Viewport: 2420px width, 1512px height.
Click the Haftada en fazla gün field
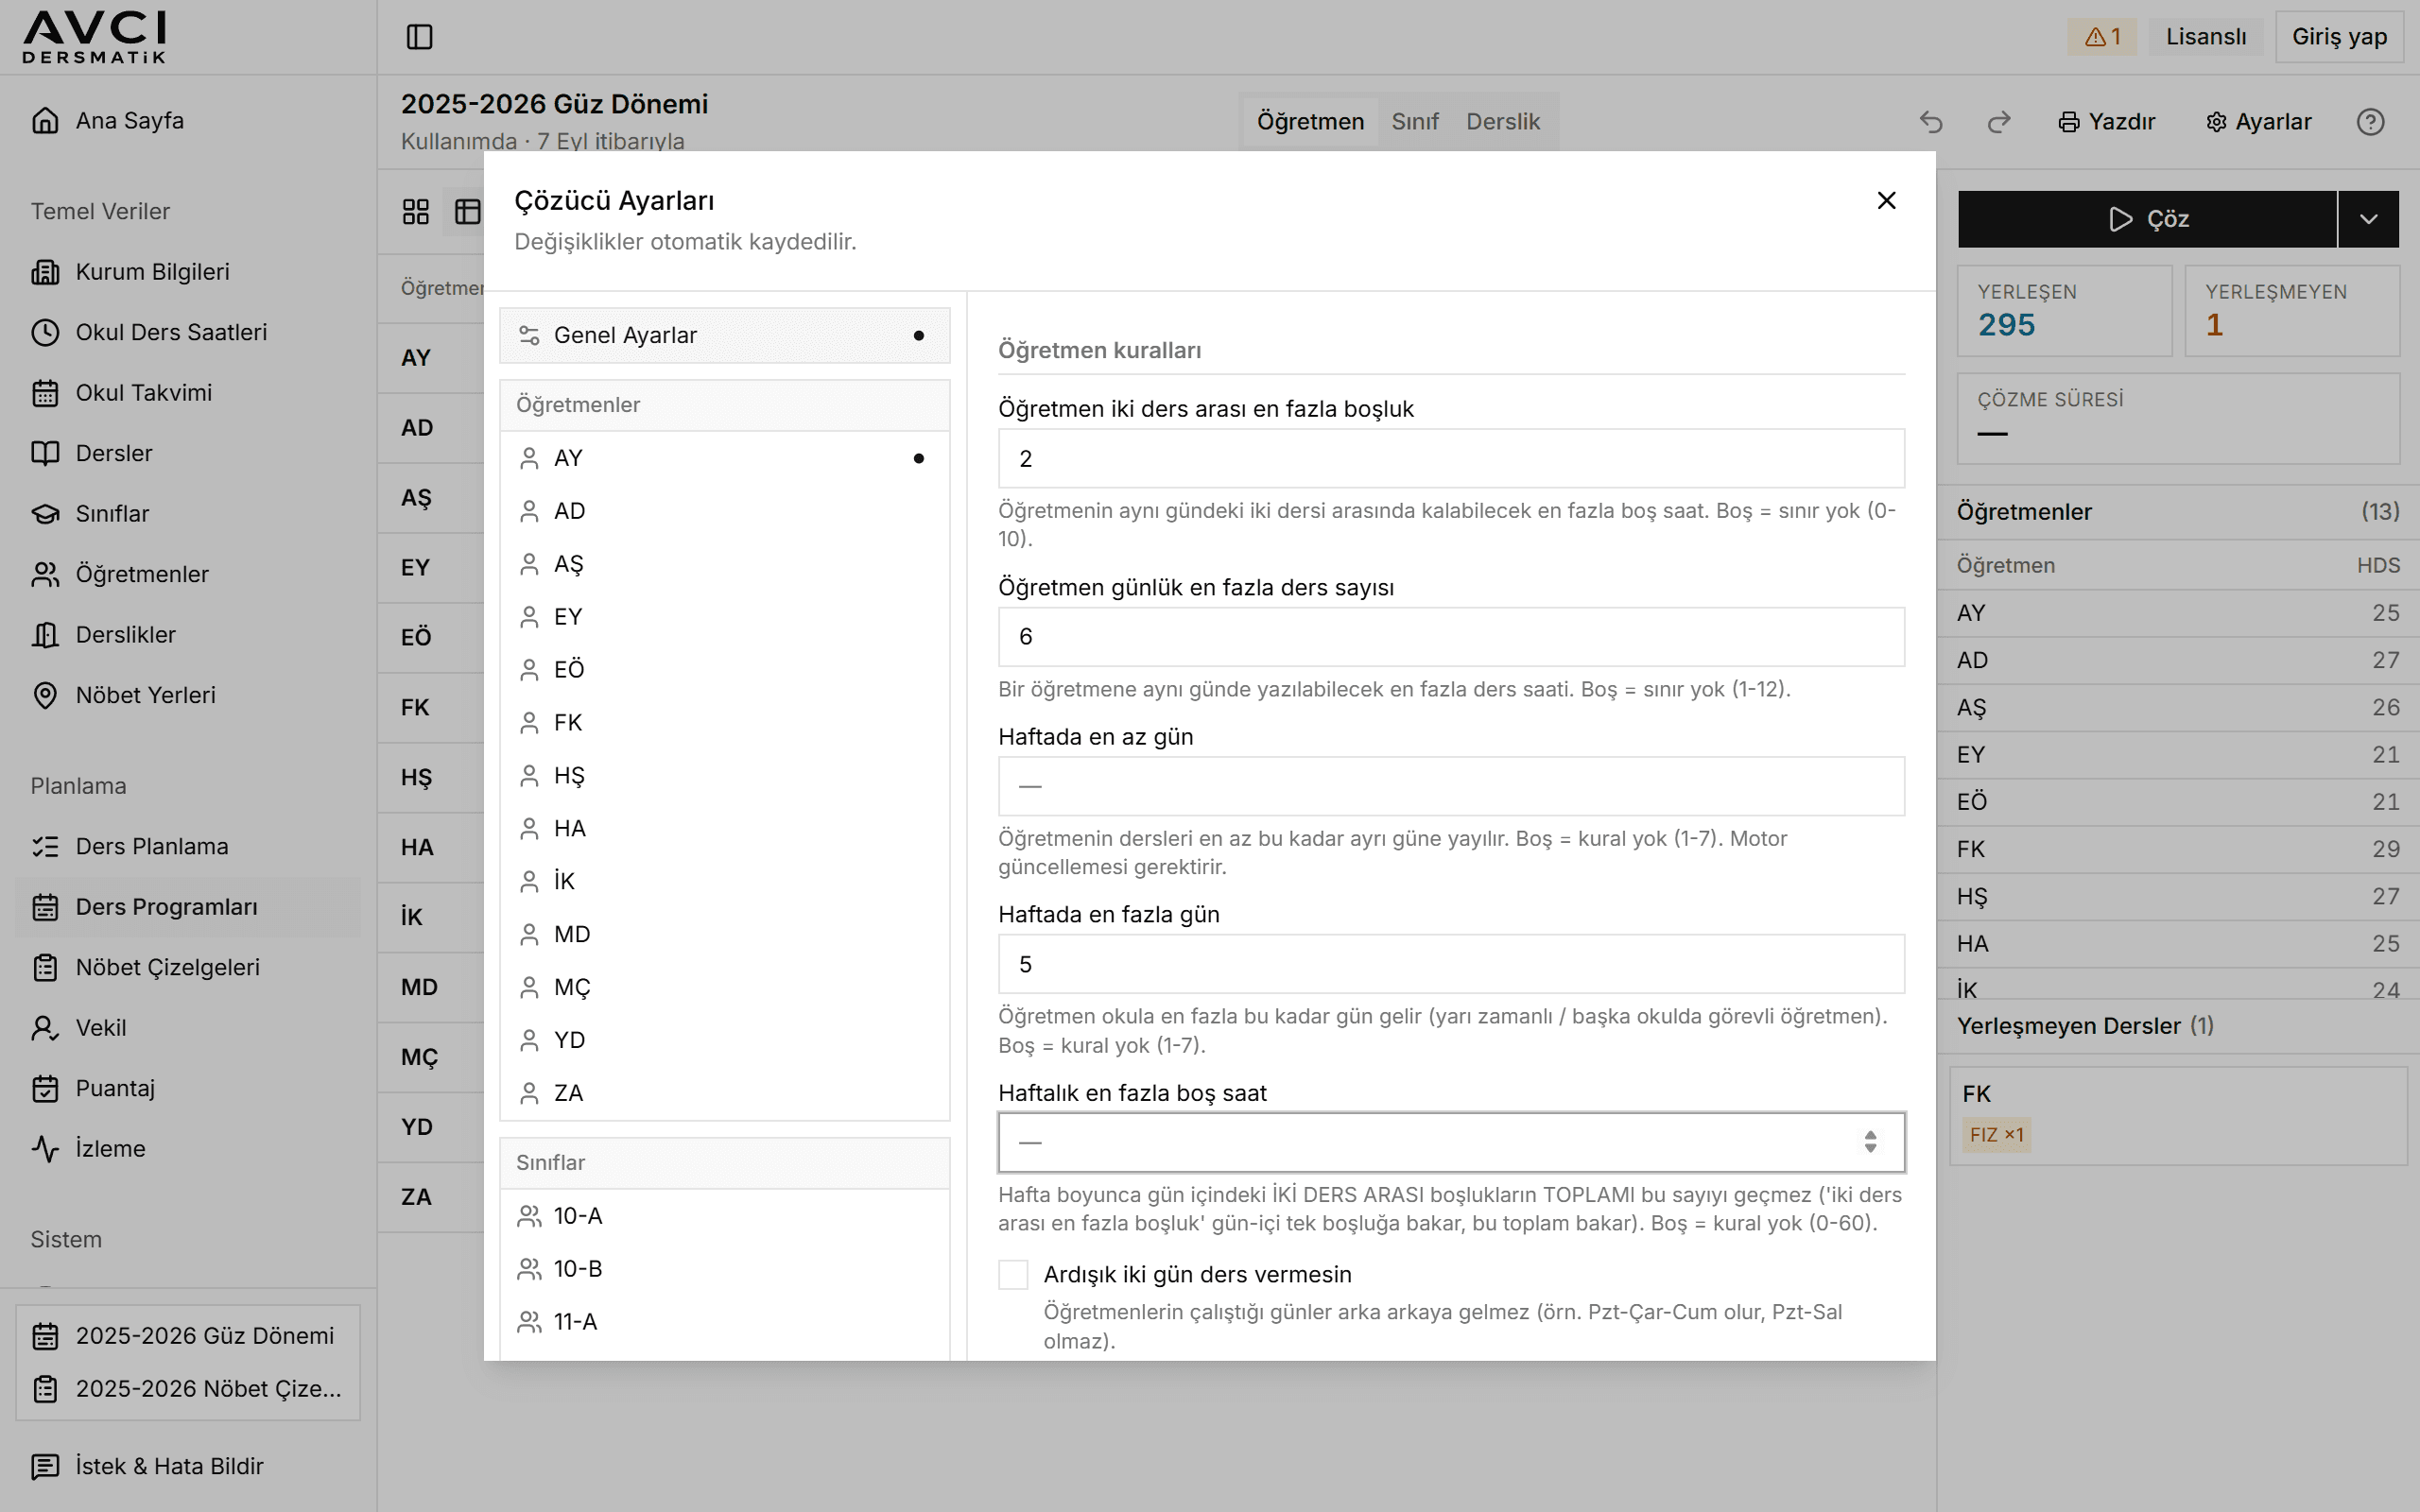coord(1451,964)
